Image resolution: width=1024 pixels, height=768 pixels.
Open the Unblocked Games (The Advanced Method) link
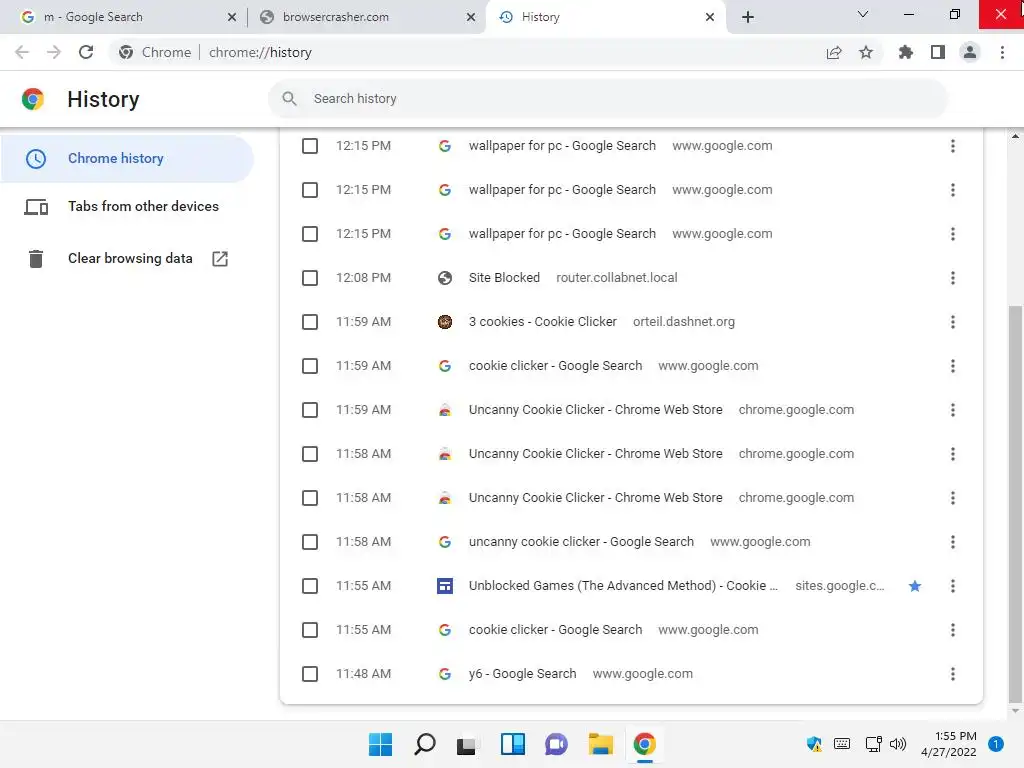coord(623,585)
